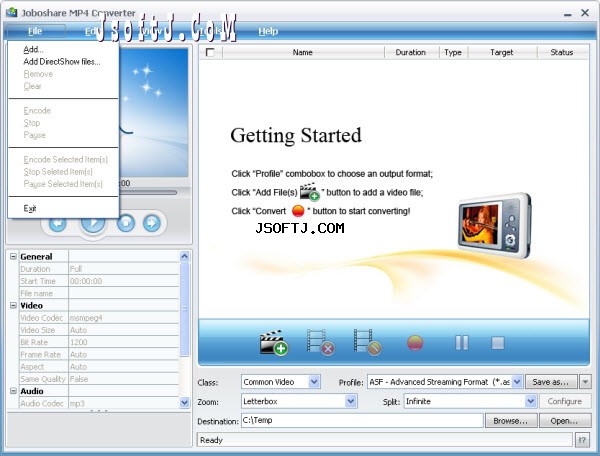Click the Destination path field
This screenshot has width=600, height=456.
pyautogui.click(x=362, y=420)
